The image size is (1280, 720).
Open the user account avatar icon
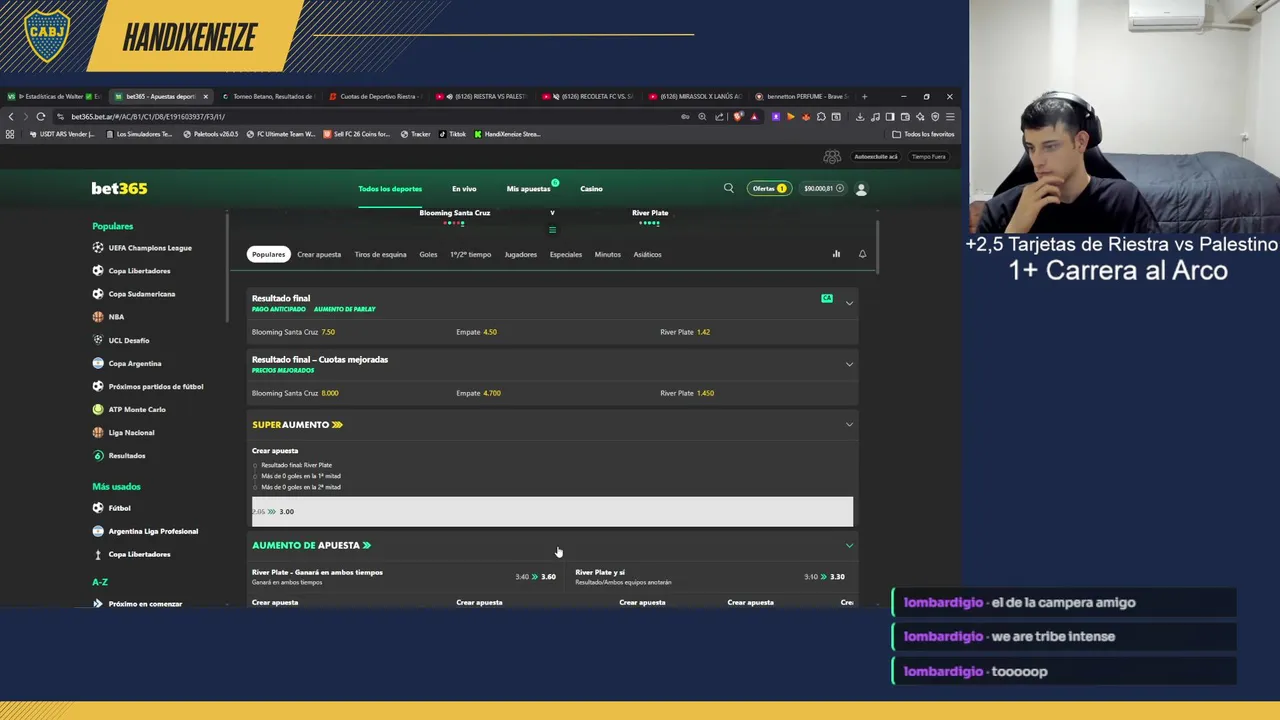tap(861, 188)
